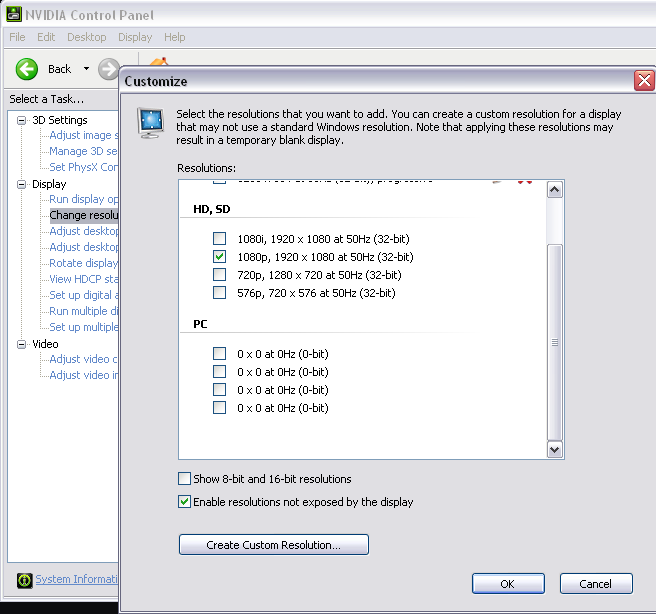Click the grey Forward arrow icon
656x614 pixels.
click(x=108, y=69)
